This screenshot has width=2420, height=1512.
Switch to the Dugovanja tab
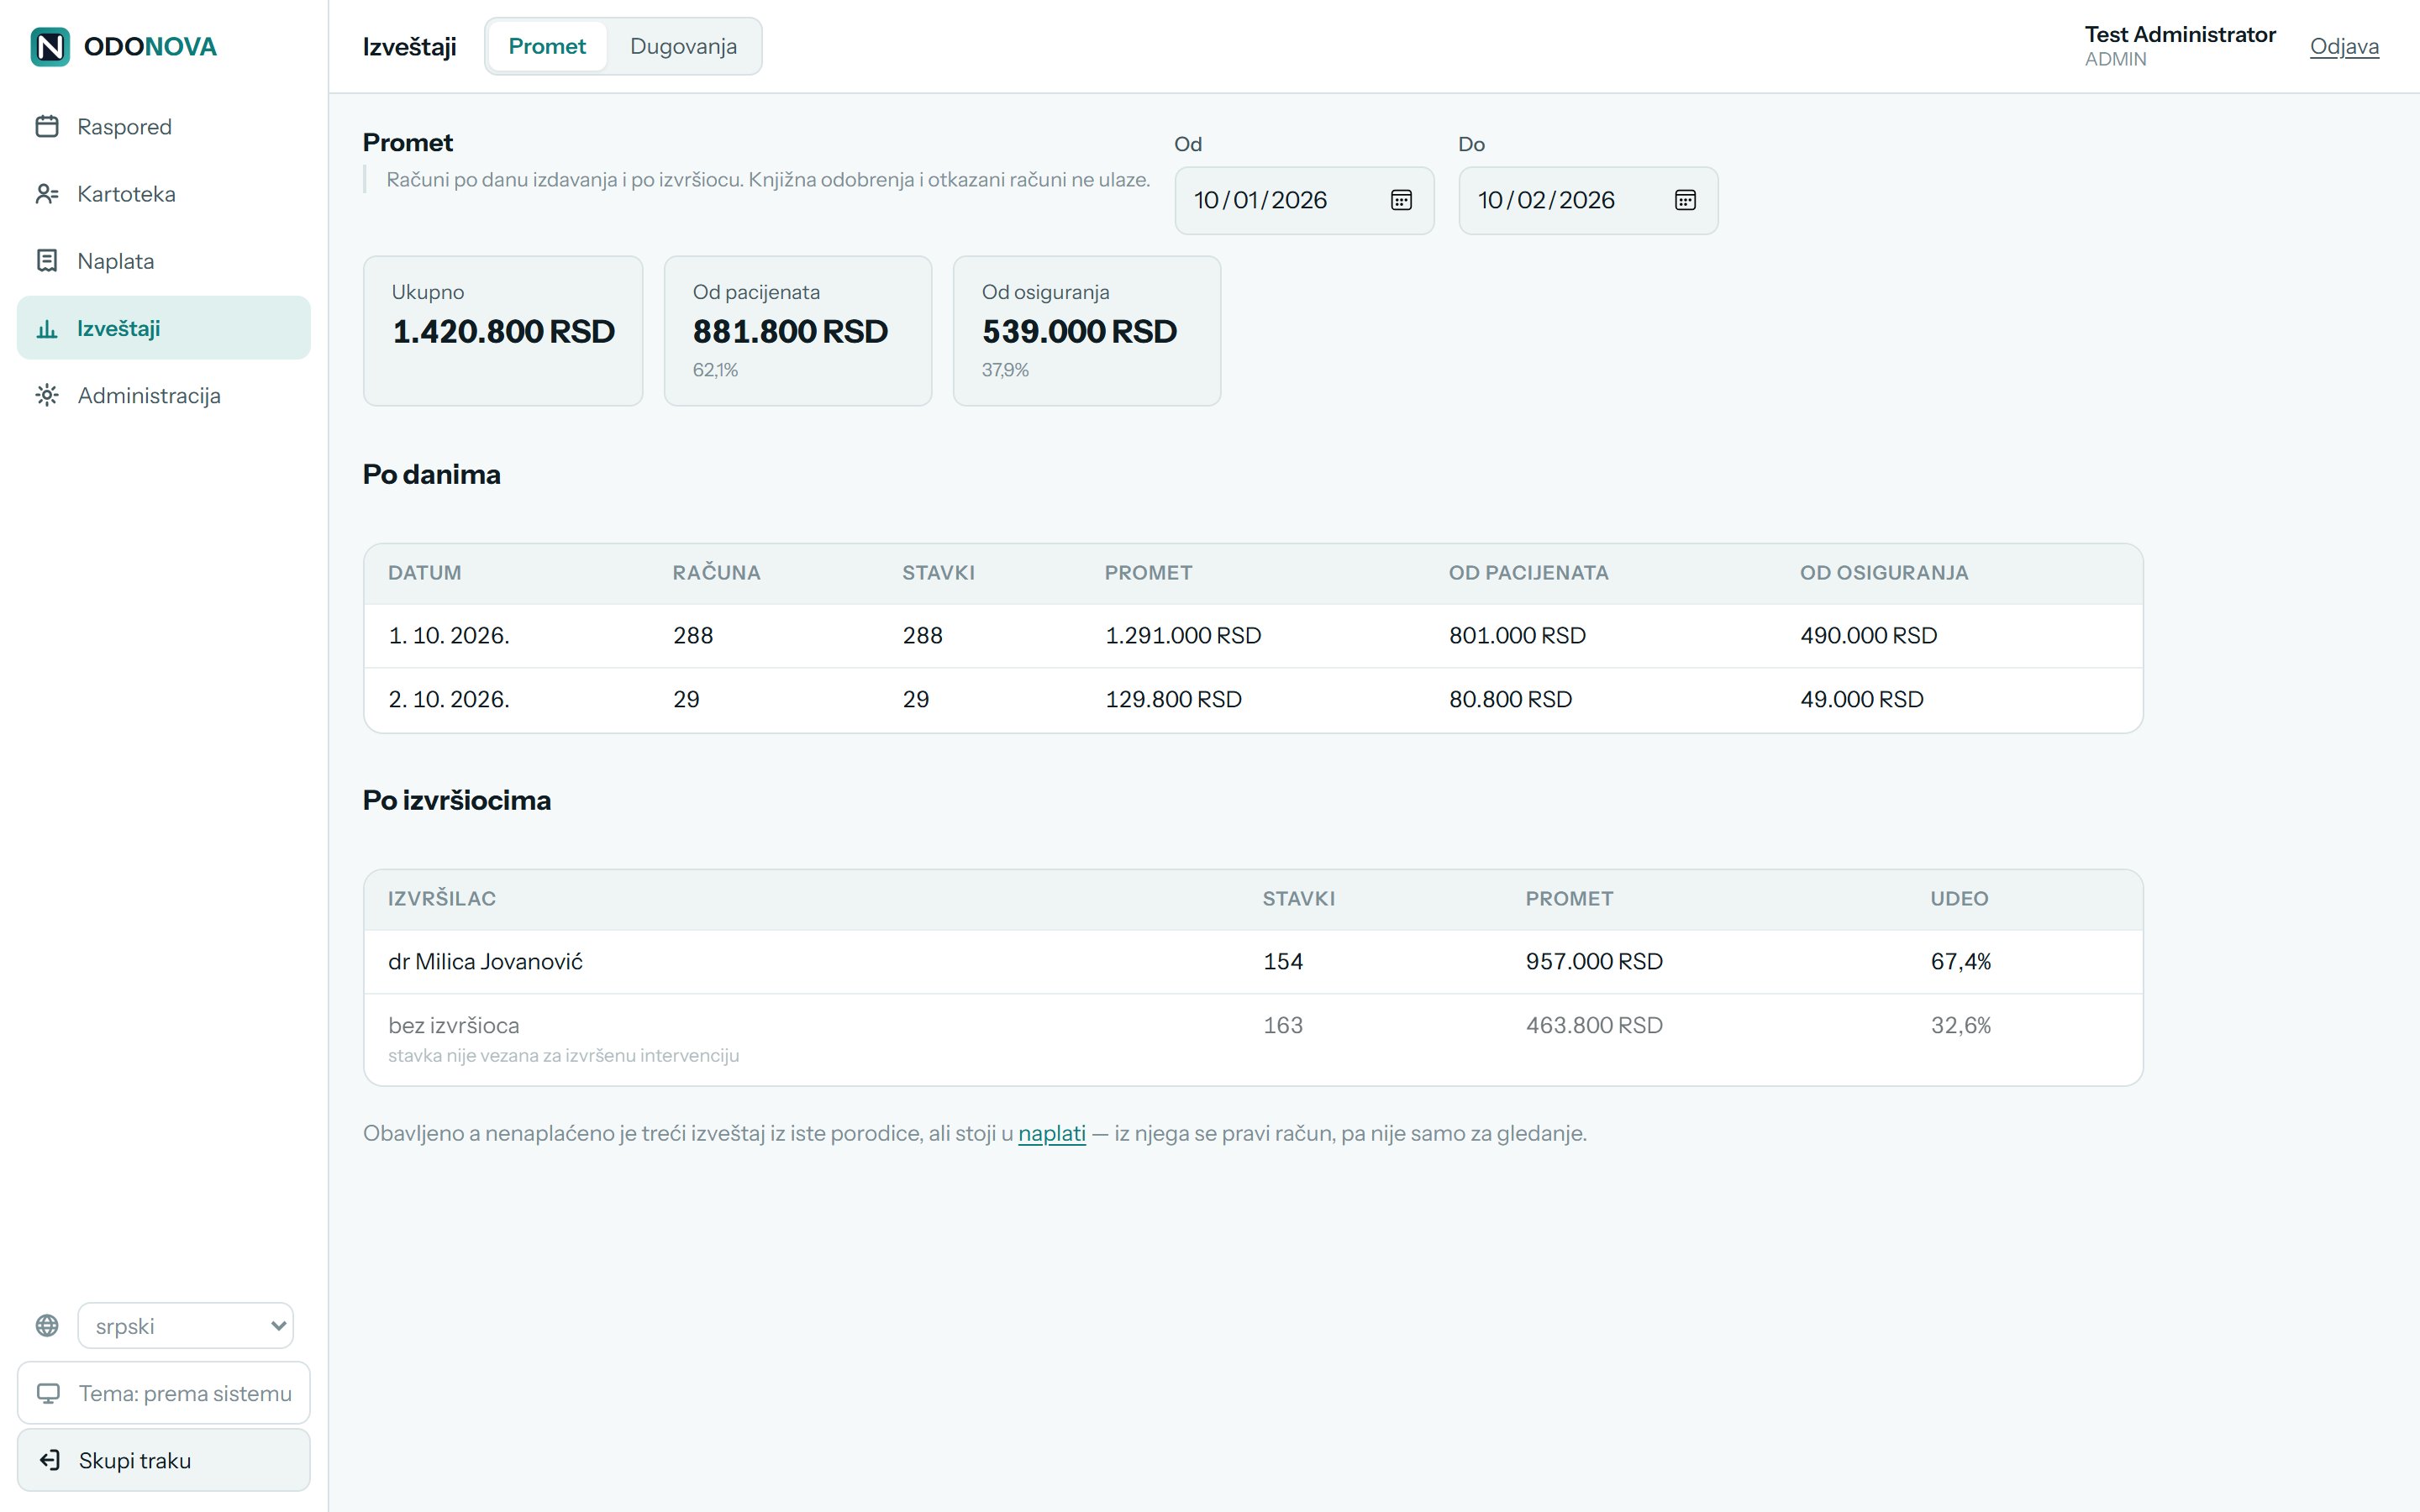pos(683,46)
